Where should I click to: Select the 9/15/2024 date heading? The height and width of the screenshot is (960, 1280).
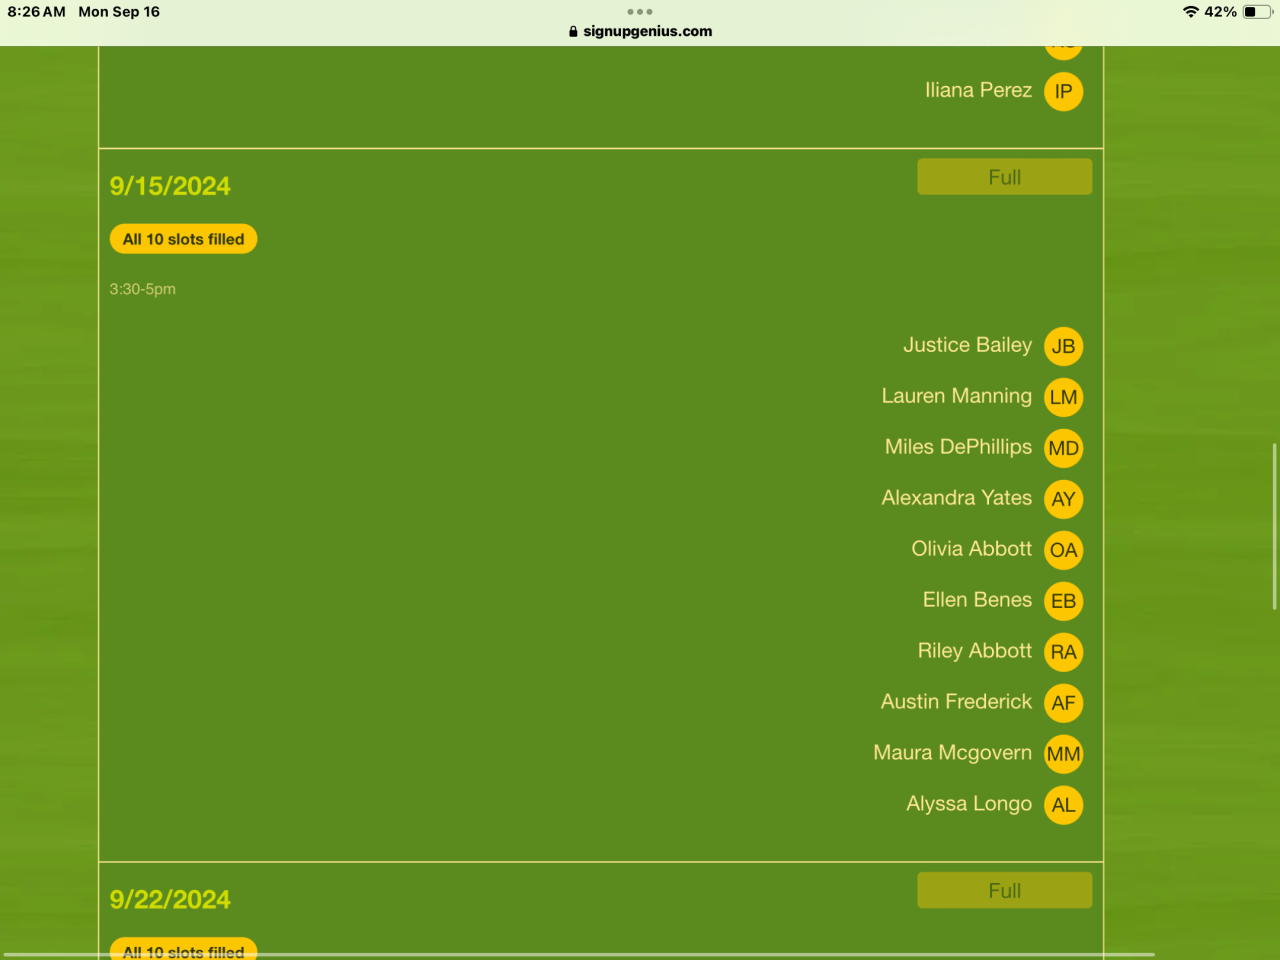coord(170,186)
